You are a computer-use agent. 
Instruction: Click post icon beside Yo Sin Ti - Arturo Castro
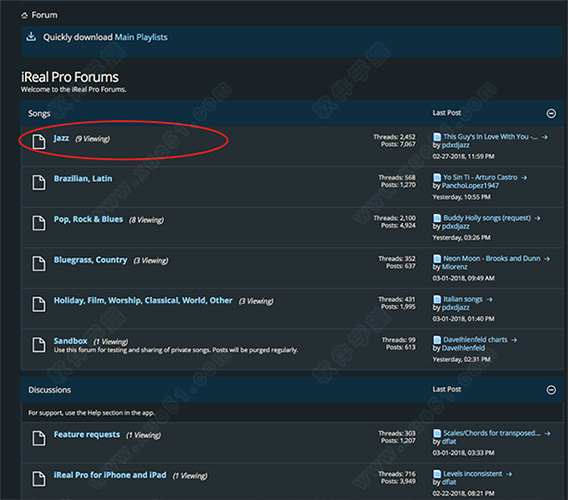(x=437, y=177)
